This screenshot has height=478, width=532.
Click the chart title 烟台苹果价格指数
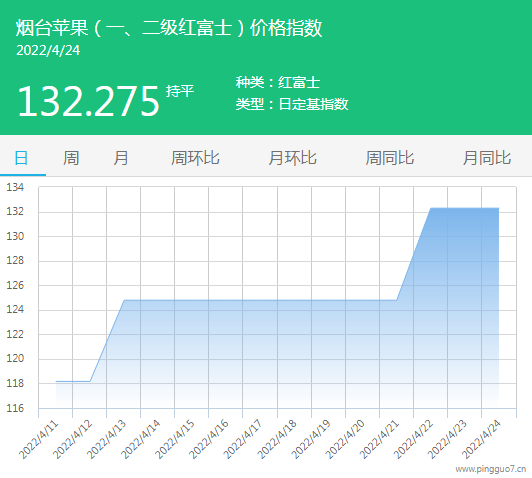(x=169, y=28)
